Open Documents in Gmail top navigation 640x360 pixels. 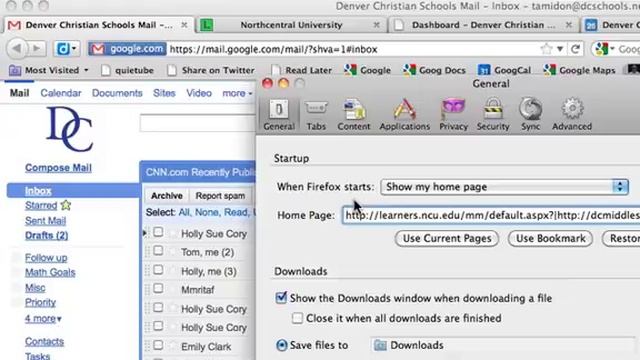point(117,93)
